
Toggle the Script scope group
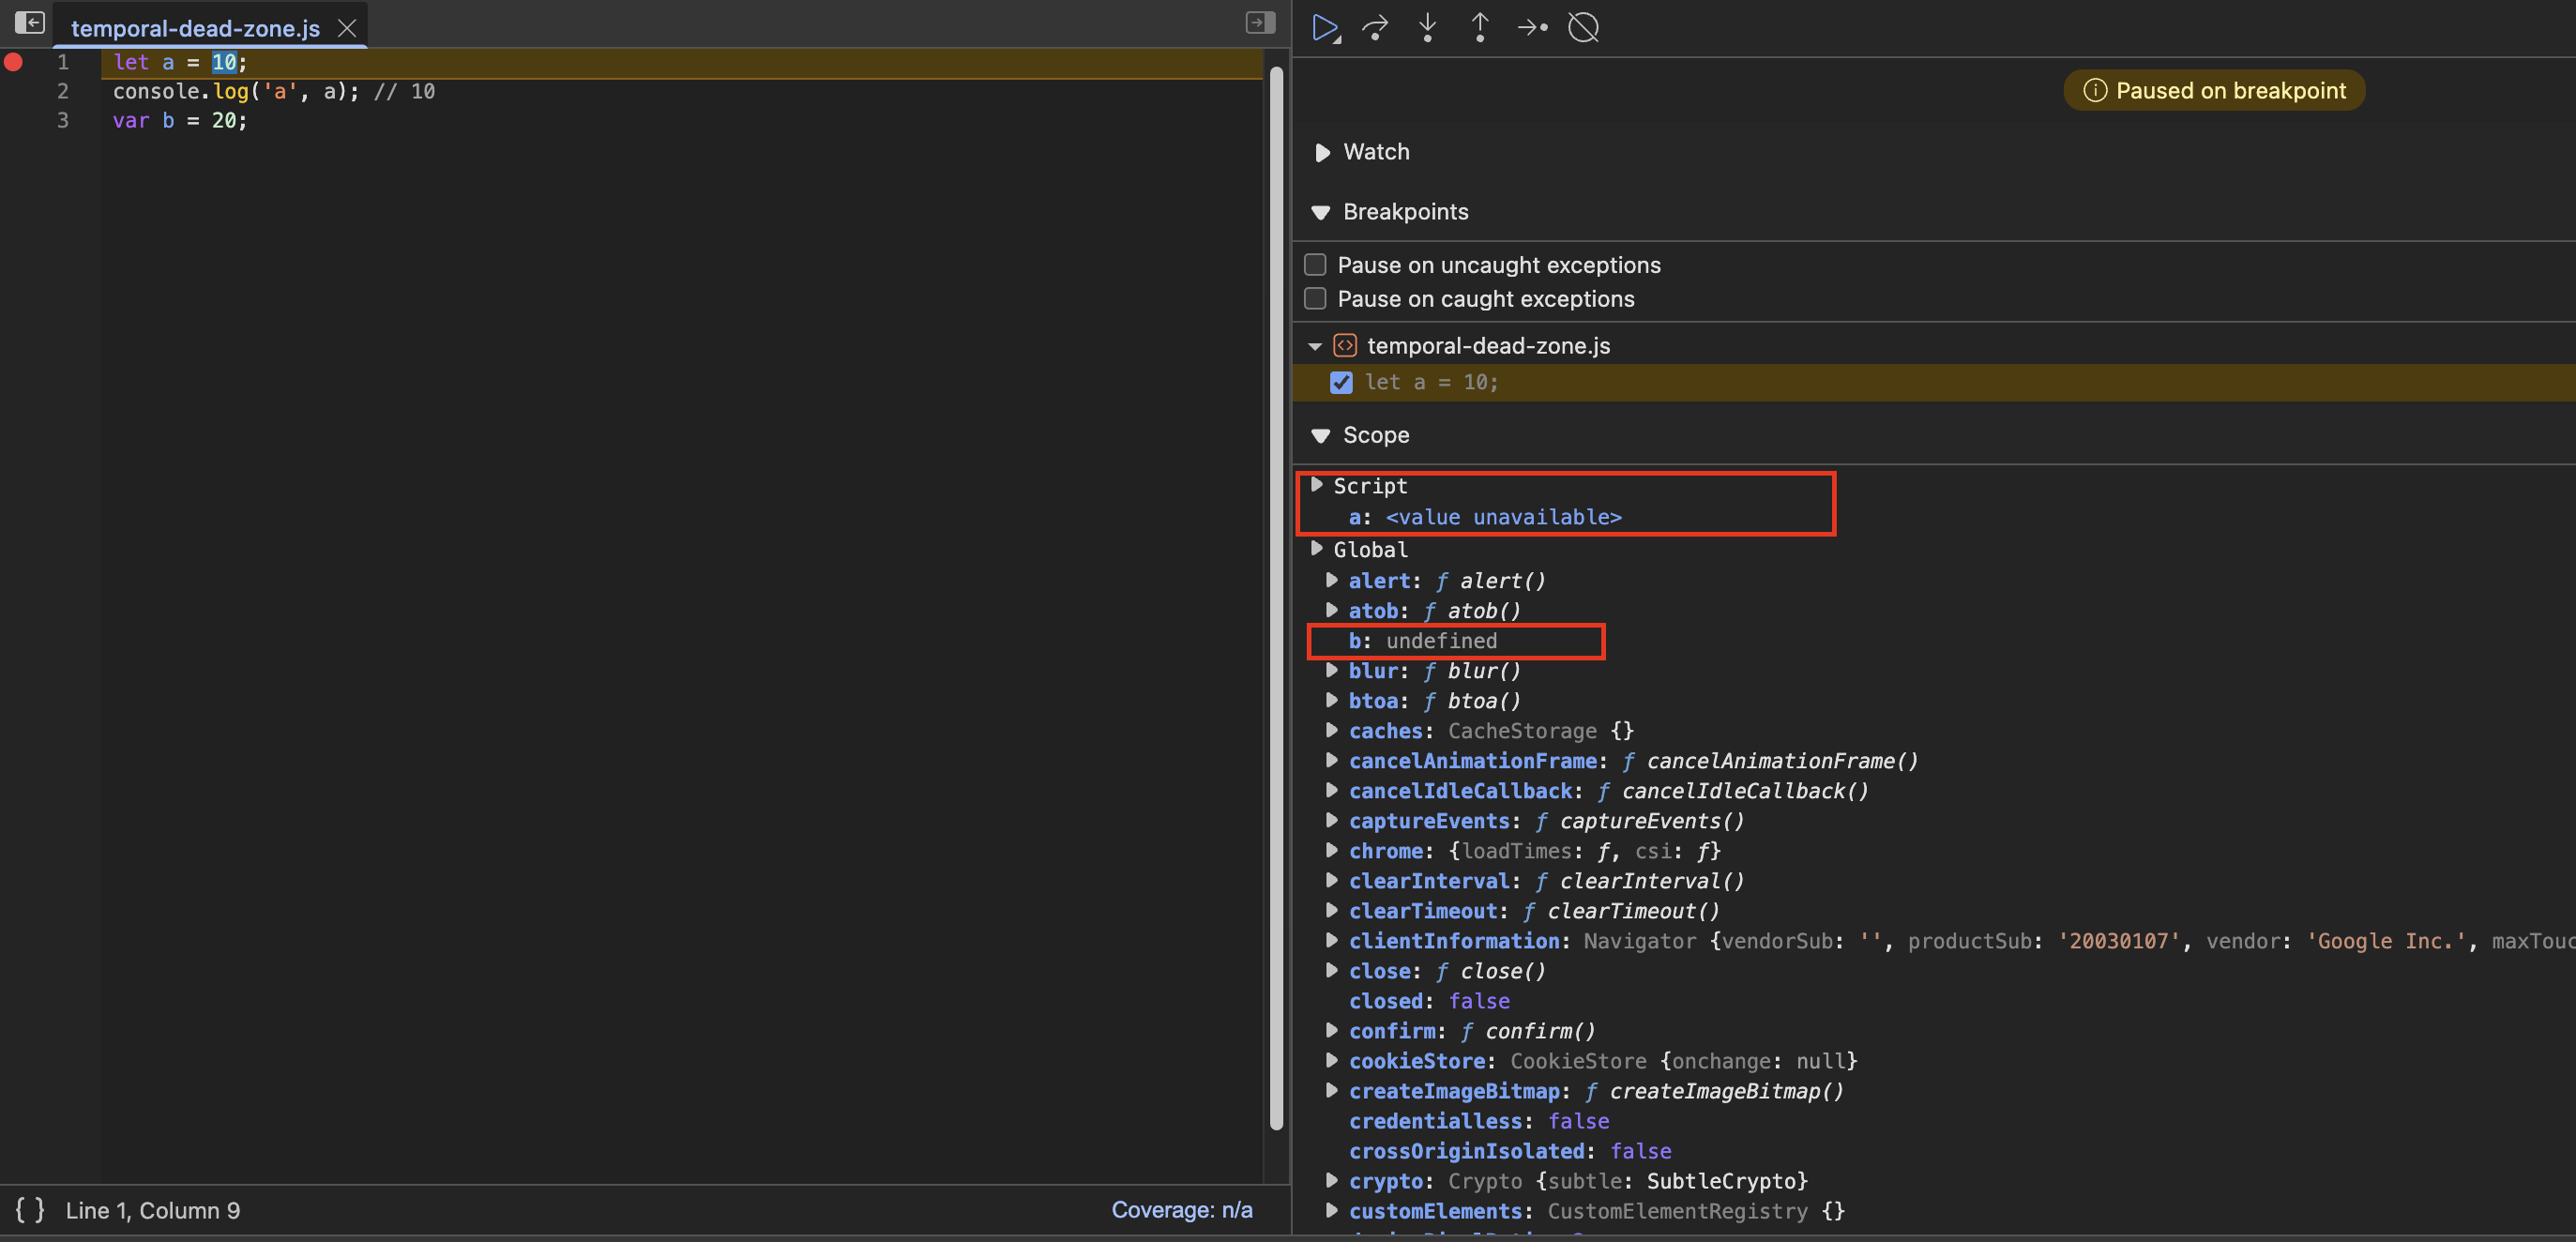(1317, 485)
